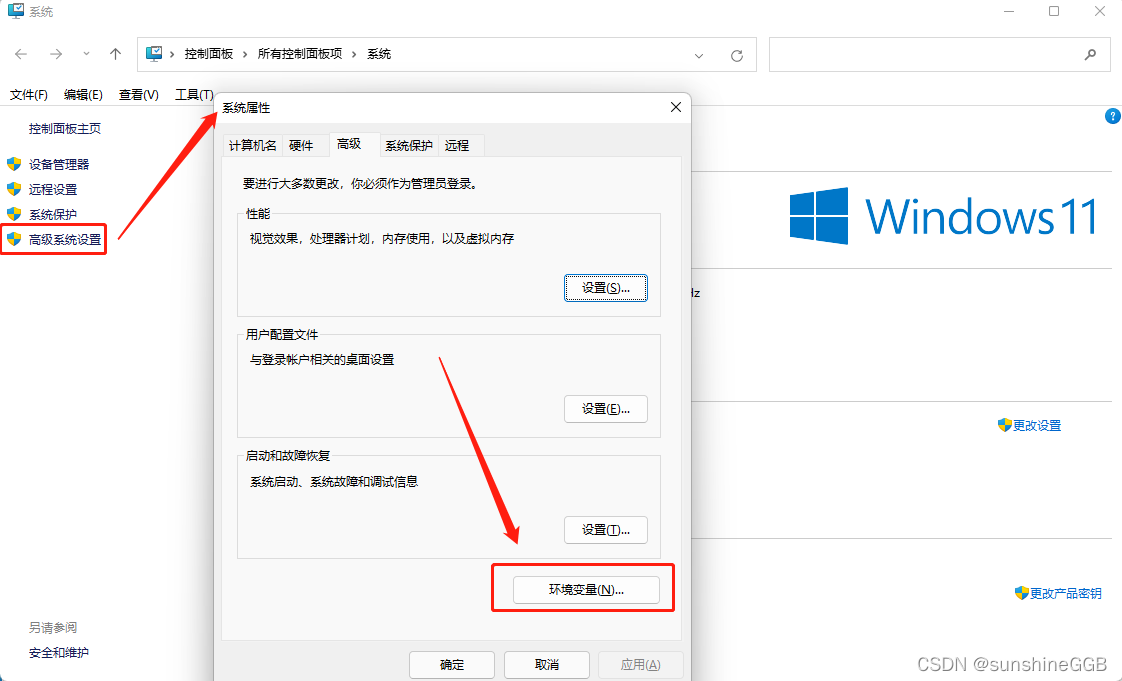Open address bar history dropdown
This screenshot has height=681, width=1122.
click(x=699, y=55)
